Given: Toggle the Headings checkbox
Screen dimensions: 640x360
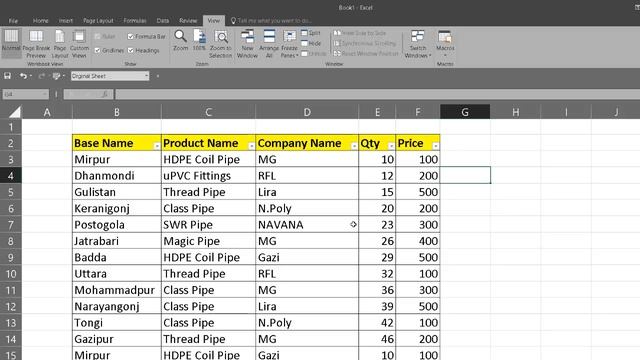Looking at the screenshot, I should point(131,51).
